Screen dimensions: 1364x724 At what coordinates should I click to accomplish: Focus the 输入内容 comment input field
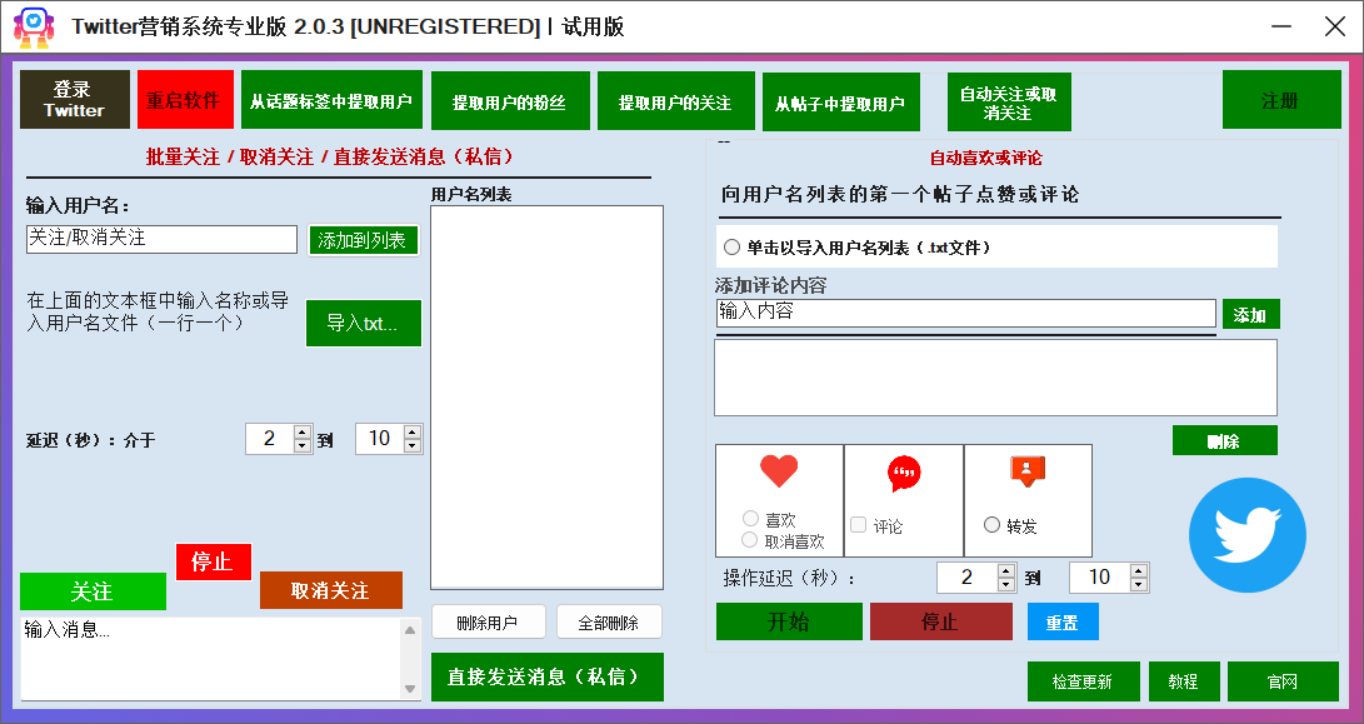966,313
